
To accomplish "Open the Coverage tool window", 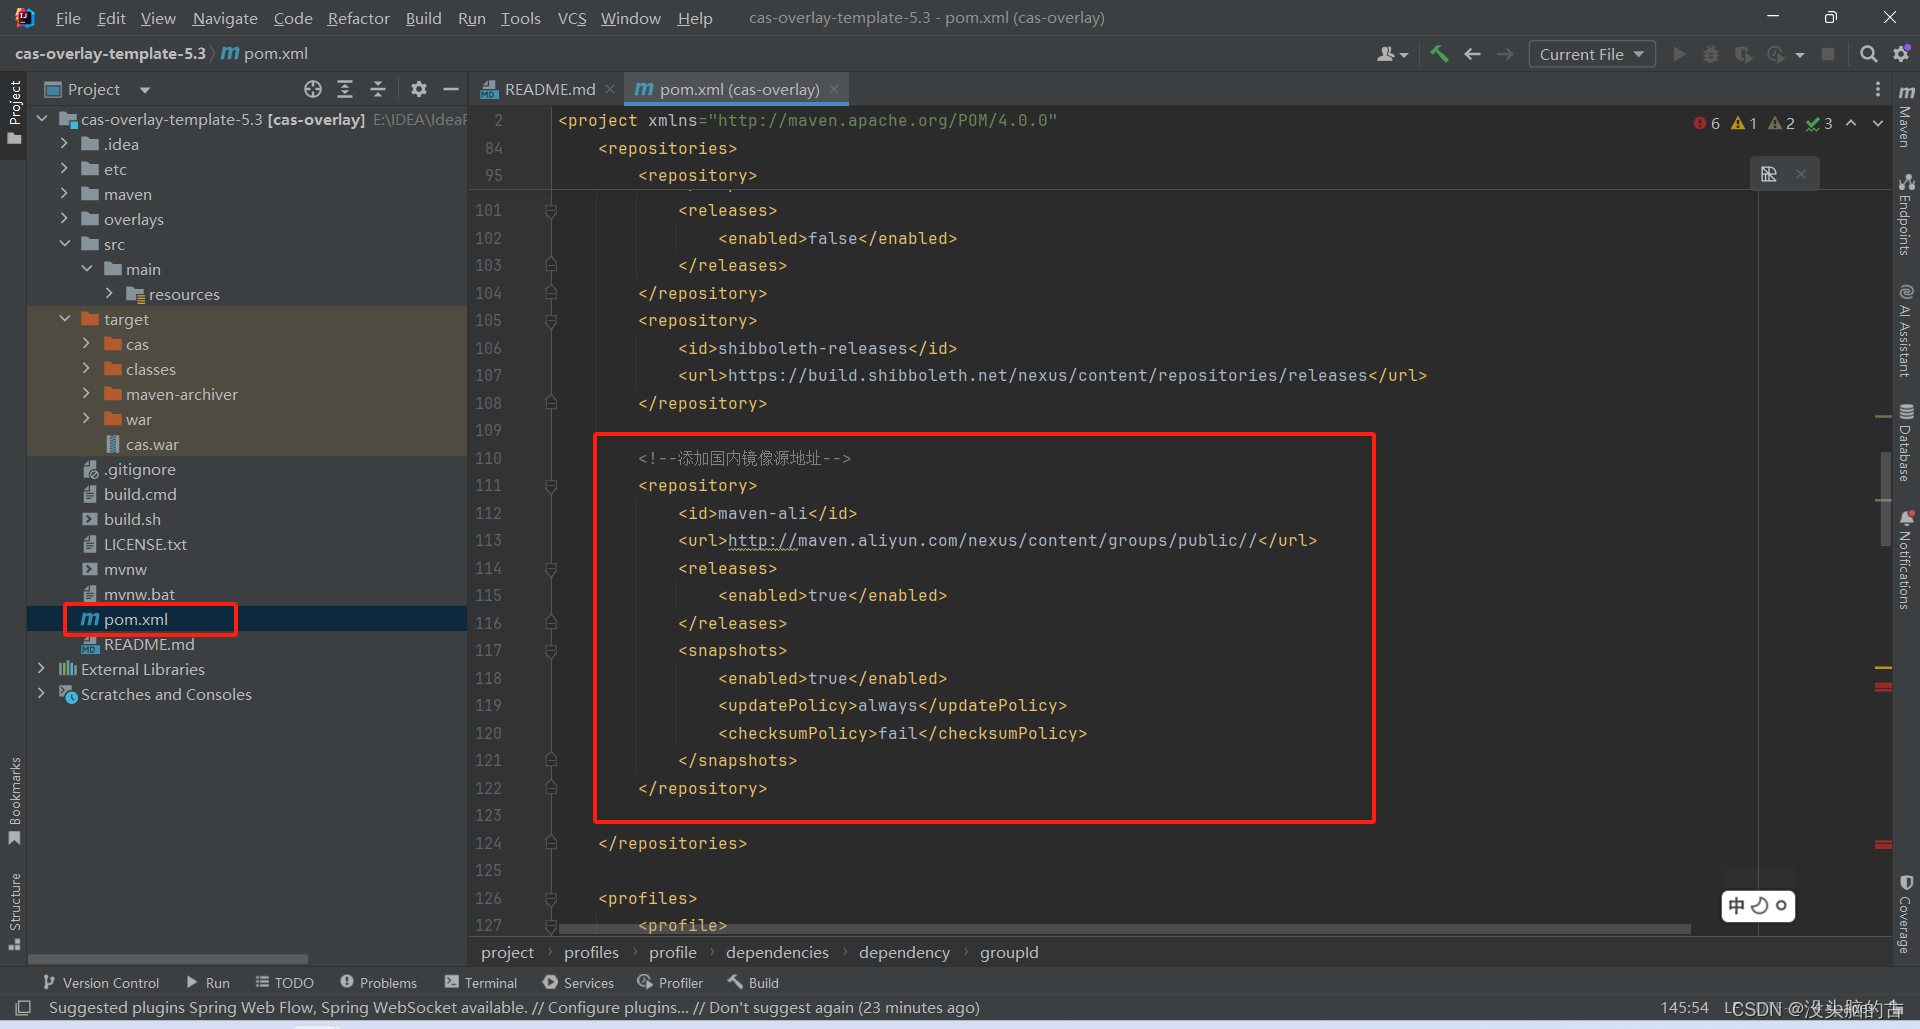I will pyautogui.click(x=1906, y=914).
